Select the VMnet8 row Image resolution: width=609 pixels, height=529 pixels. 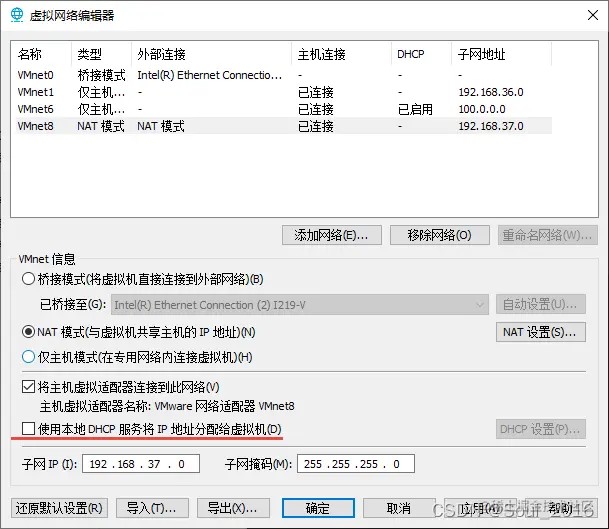click(x=284, y=126)
